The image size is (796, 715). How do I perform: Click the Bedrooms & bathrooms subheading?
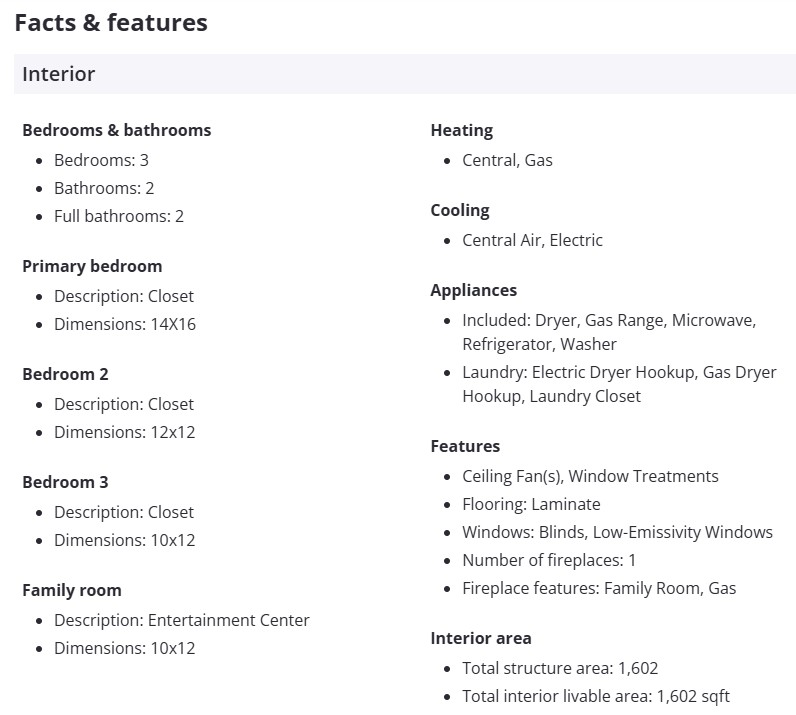pyautogui.click(x=116, y=130)
